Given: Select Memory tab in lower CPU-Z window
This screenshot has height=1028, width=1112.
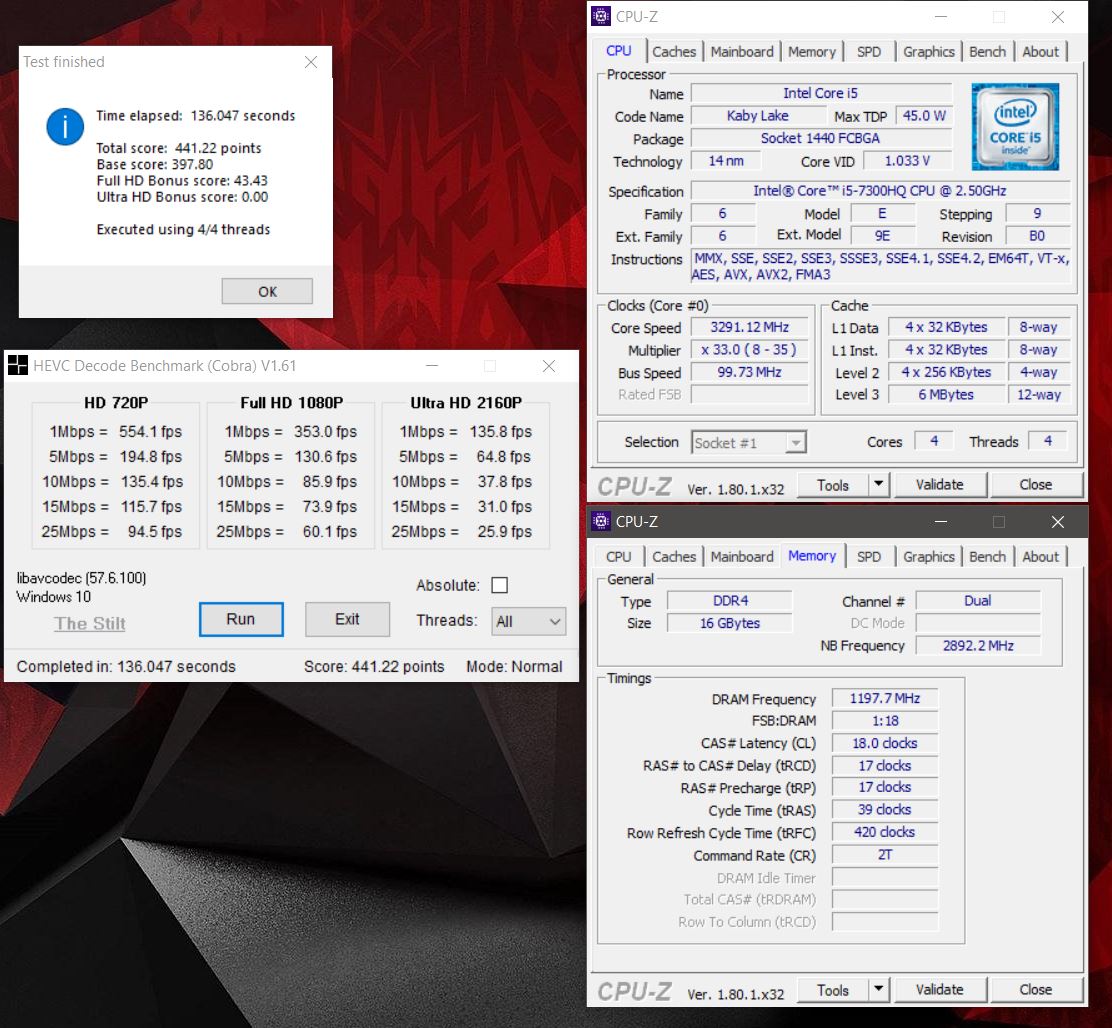Looking at the screenshot, I should pos(812,556).
